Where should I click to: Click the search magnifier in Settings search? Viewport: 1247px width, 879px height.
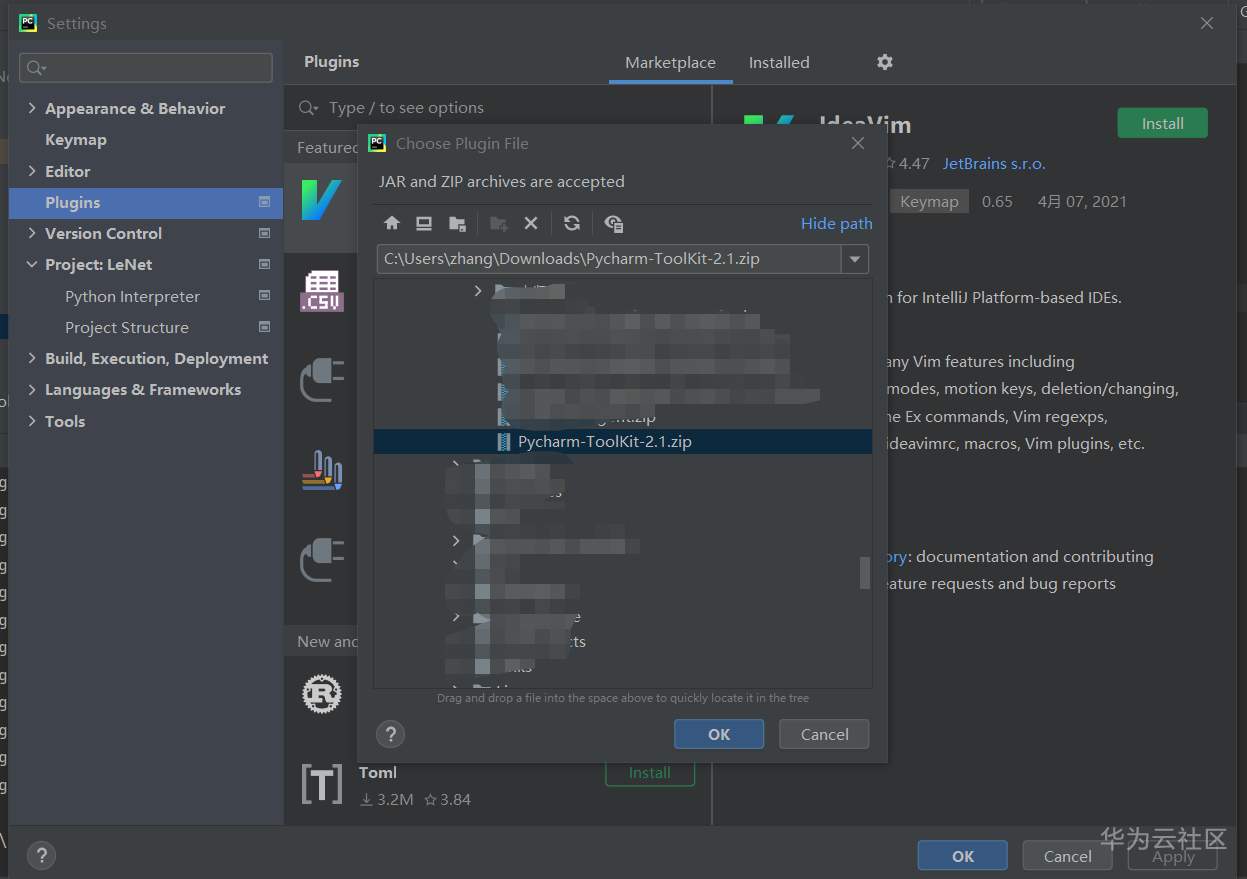[36, 68]
